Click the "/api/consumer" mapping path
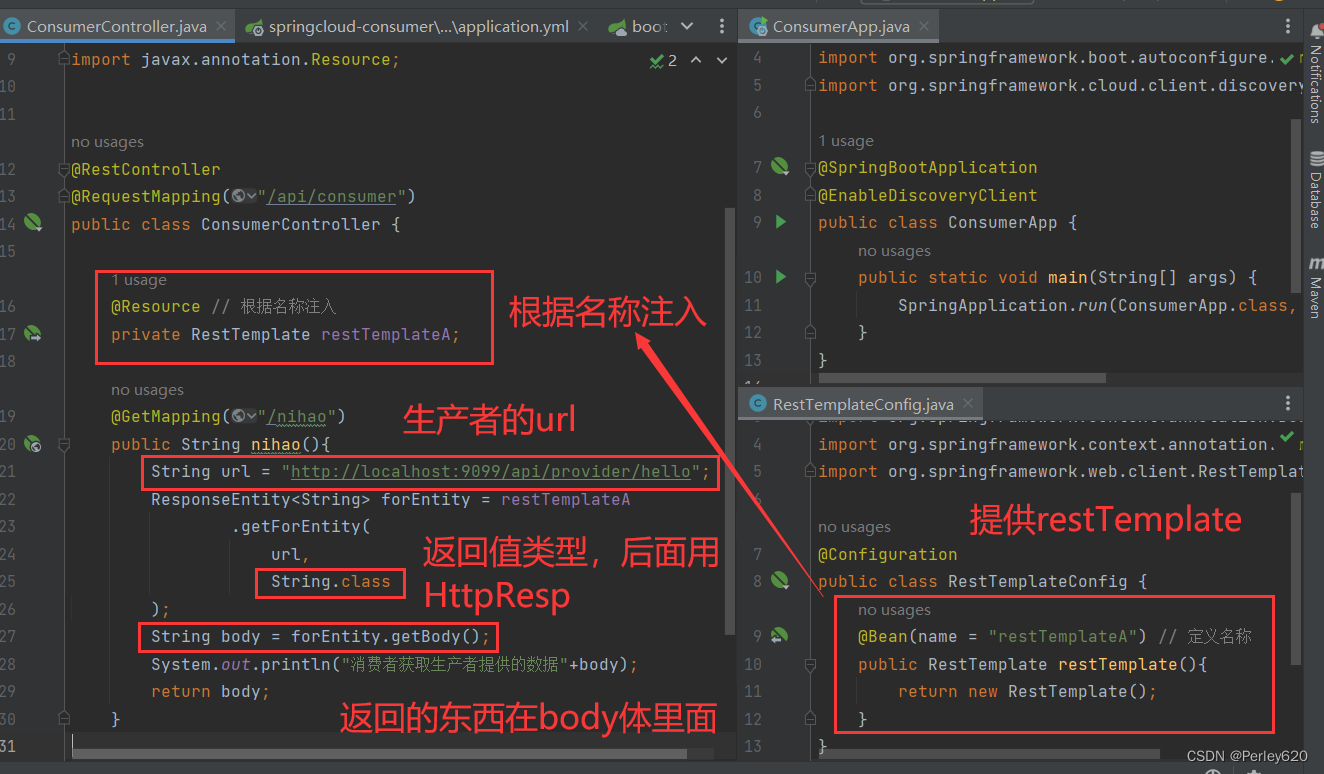This screenshot has width=1324, height=774. pyautogui.click(x=331, y=196)
